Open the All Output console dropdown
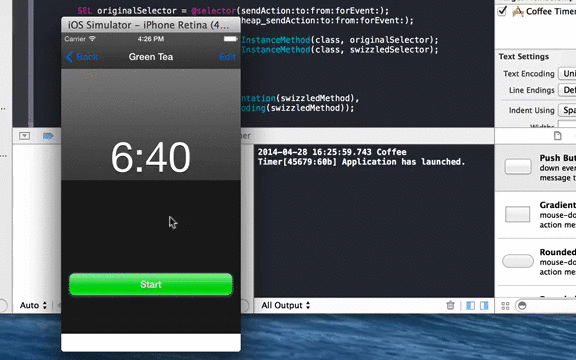576x360 pixels. click(x=285, y=305)
